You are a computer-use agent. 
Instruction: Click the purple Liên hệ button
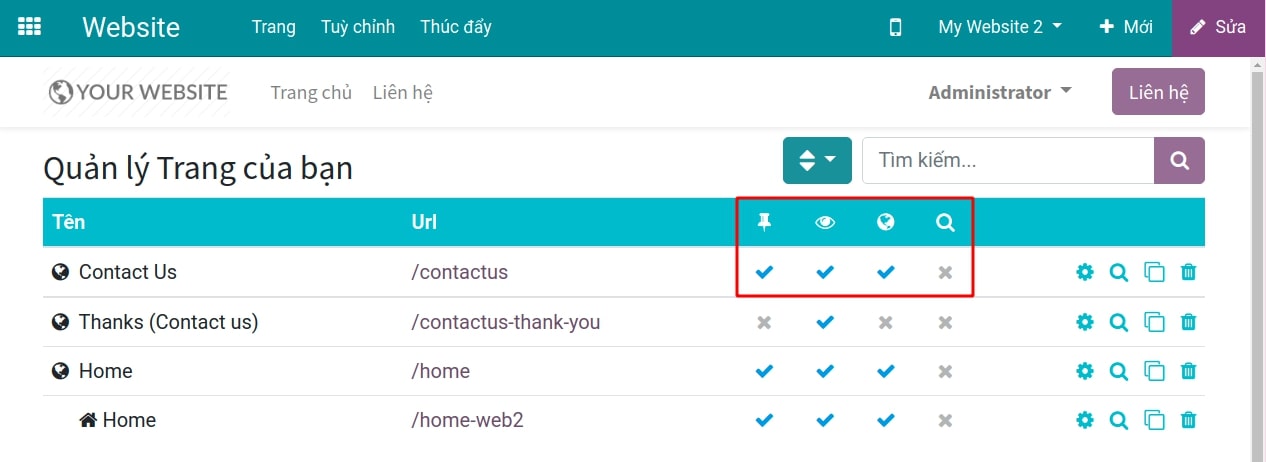pyautogui.click(x=1158, y=92)
